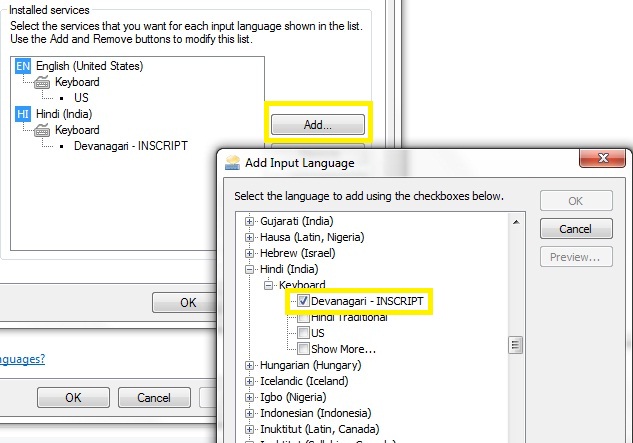Image resolution: width=633 pixels, height=443 pixels.
Task: Click Cancel in the background bottom window
Action: point(154,397)
